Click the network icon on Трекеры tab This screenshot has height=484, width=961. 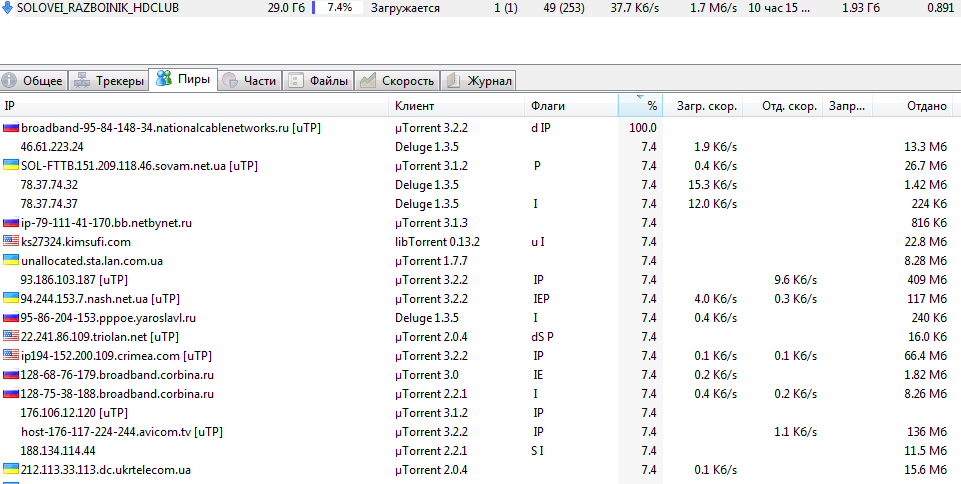pos(81,80)
